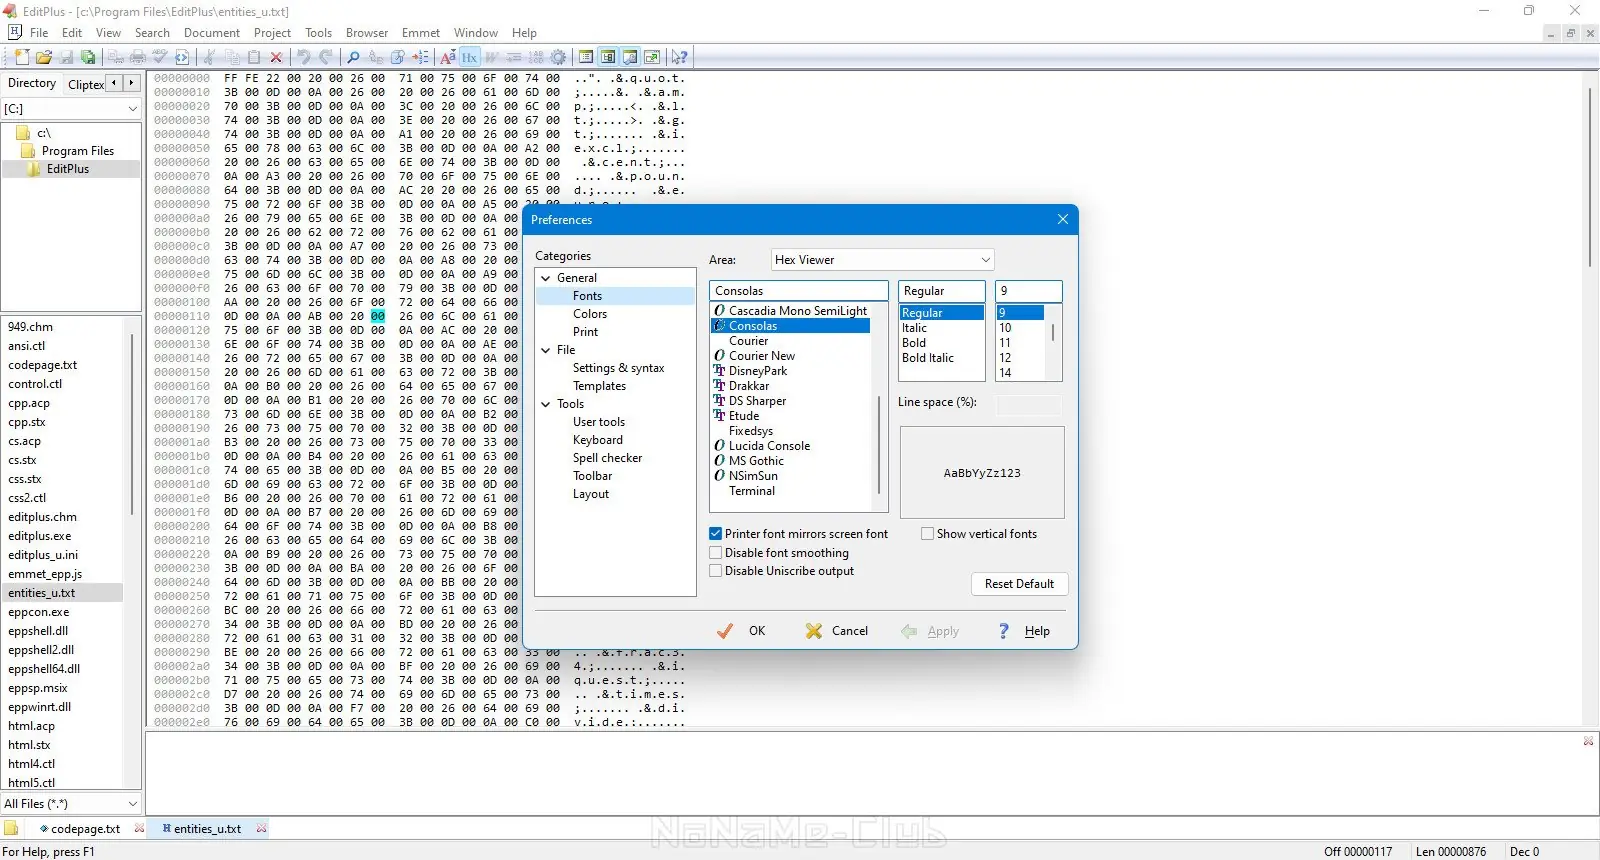Click the right tab-scroll arrow beside Cliptext
The height and width of the screenshot is (860, 1600).
[x=131, y=83]
